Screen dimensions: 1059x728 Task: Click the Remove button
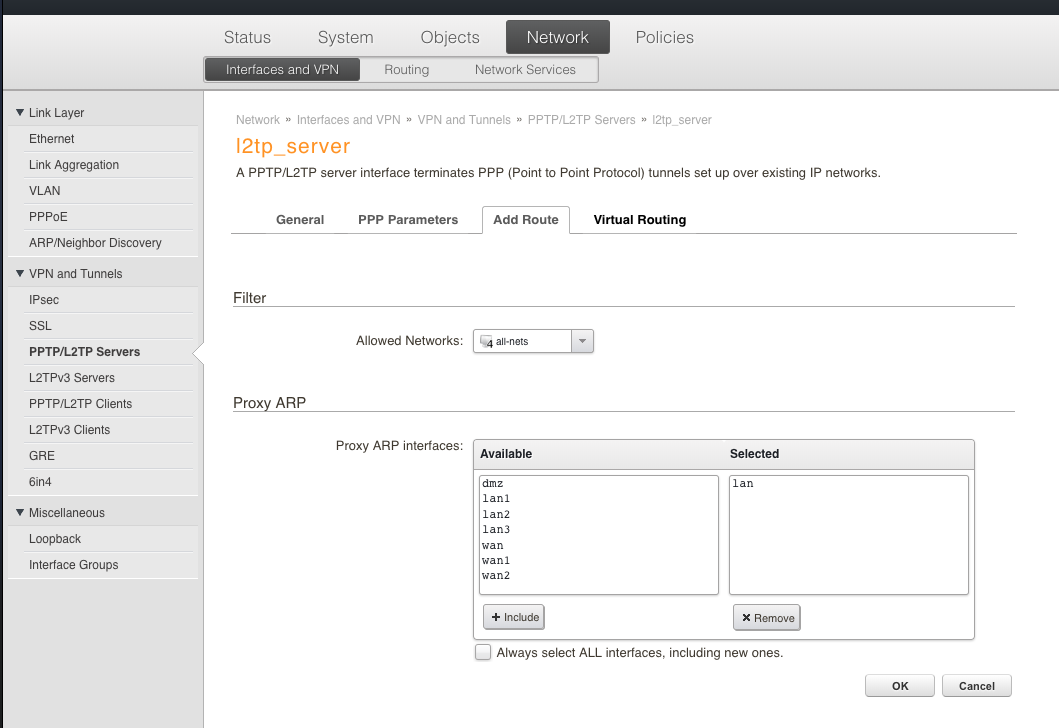click(x=766, y=618)
